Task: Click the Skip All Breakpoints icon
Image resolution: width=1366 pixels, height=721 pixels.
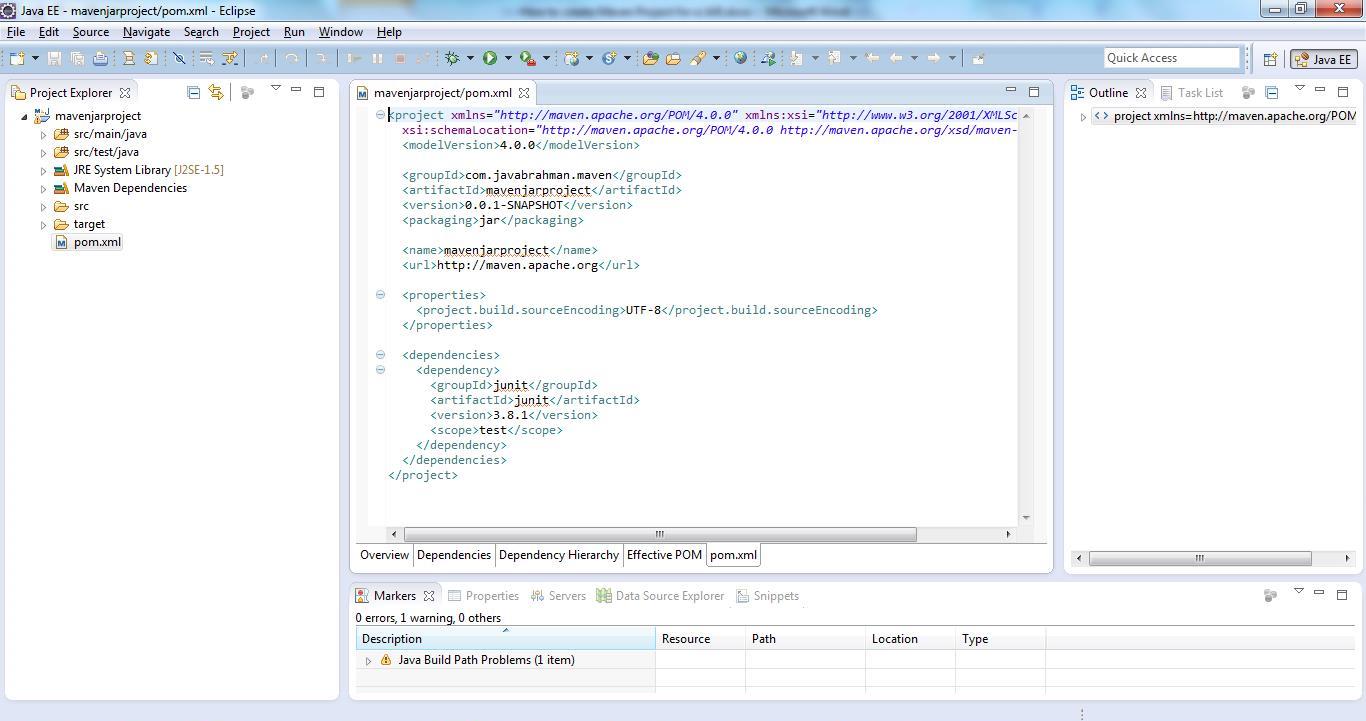Action: 179,58
